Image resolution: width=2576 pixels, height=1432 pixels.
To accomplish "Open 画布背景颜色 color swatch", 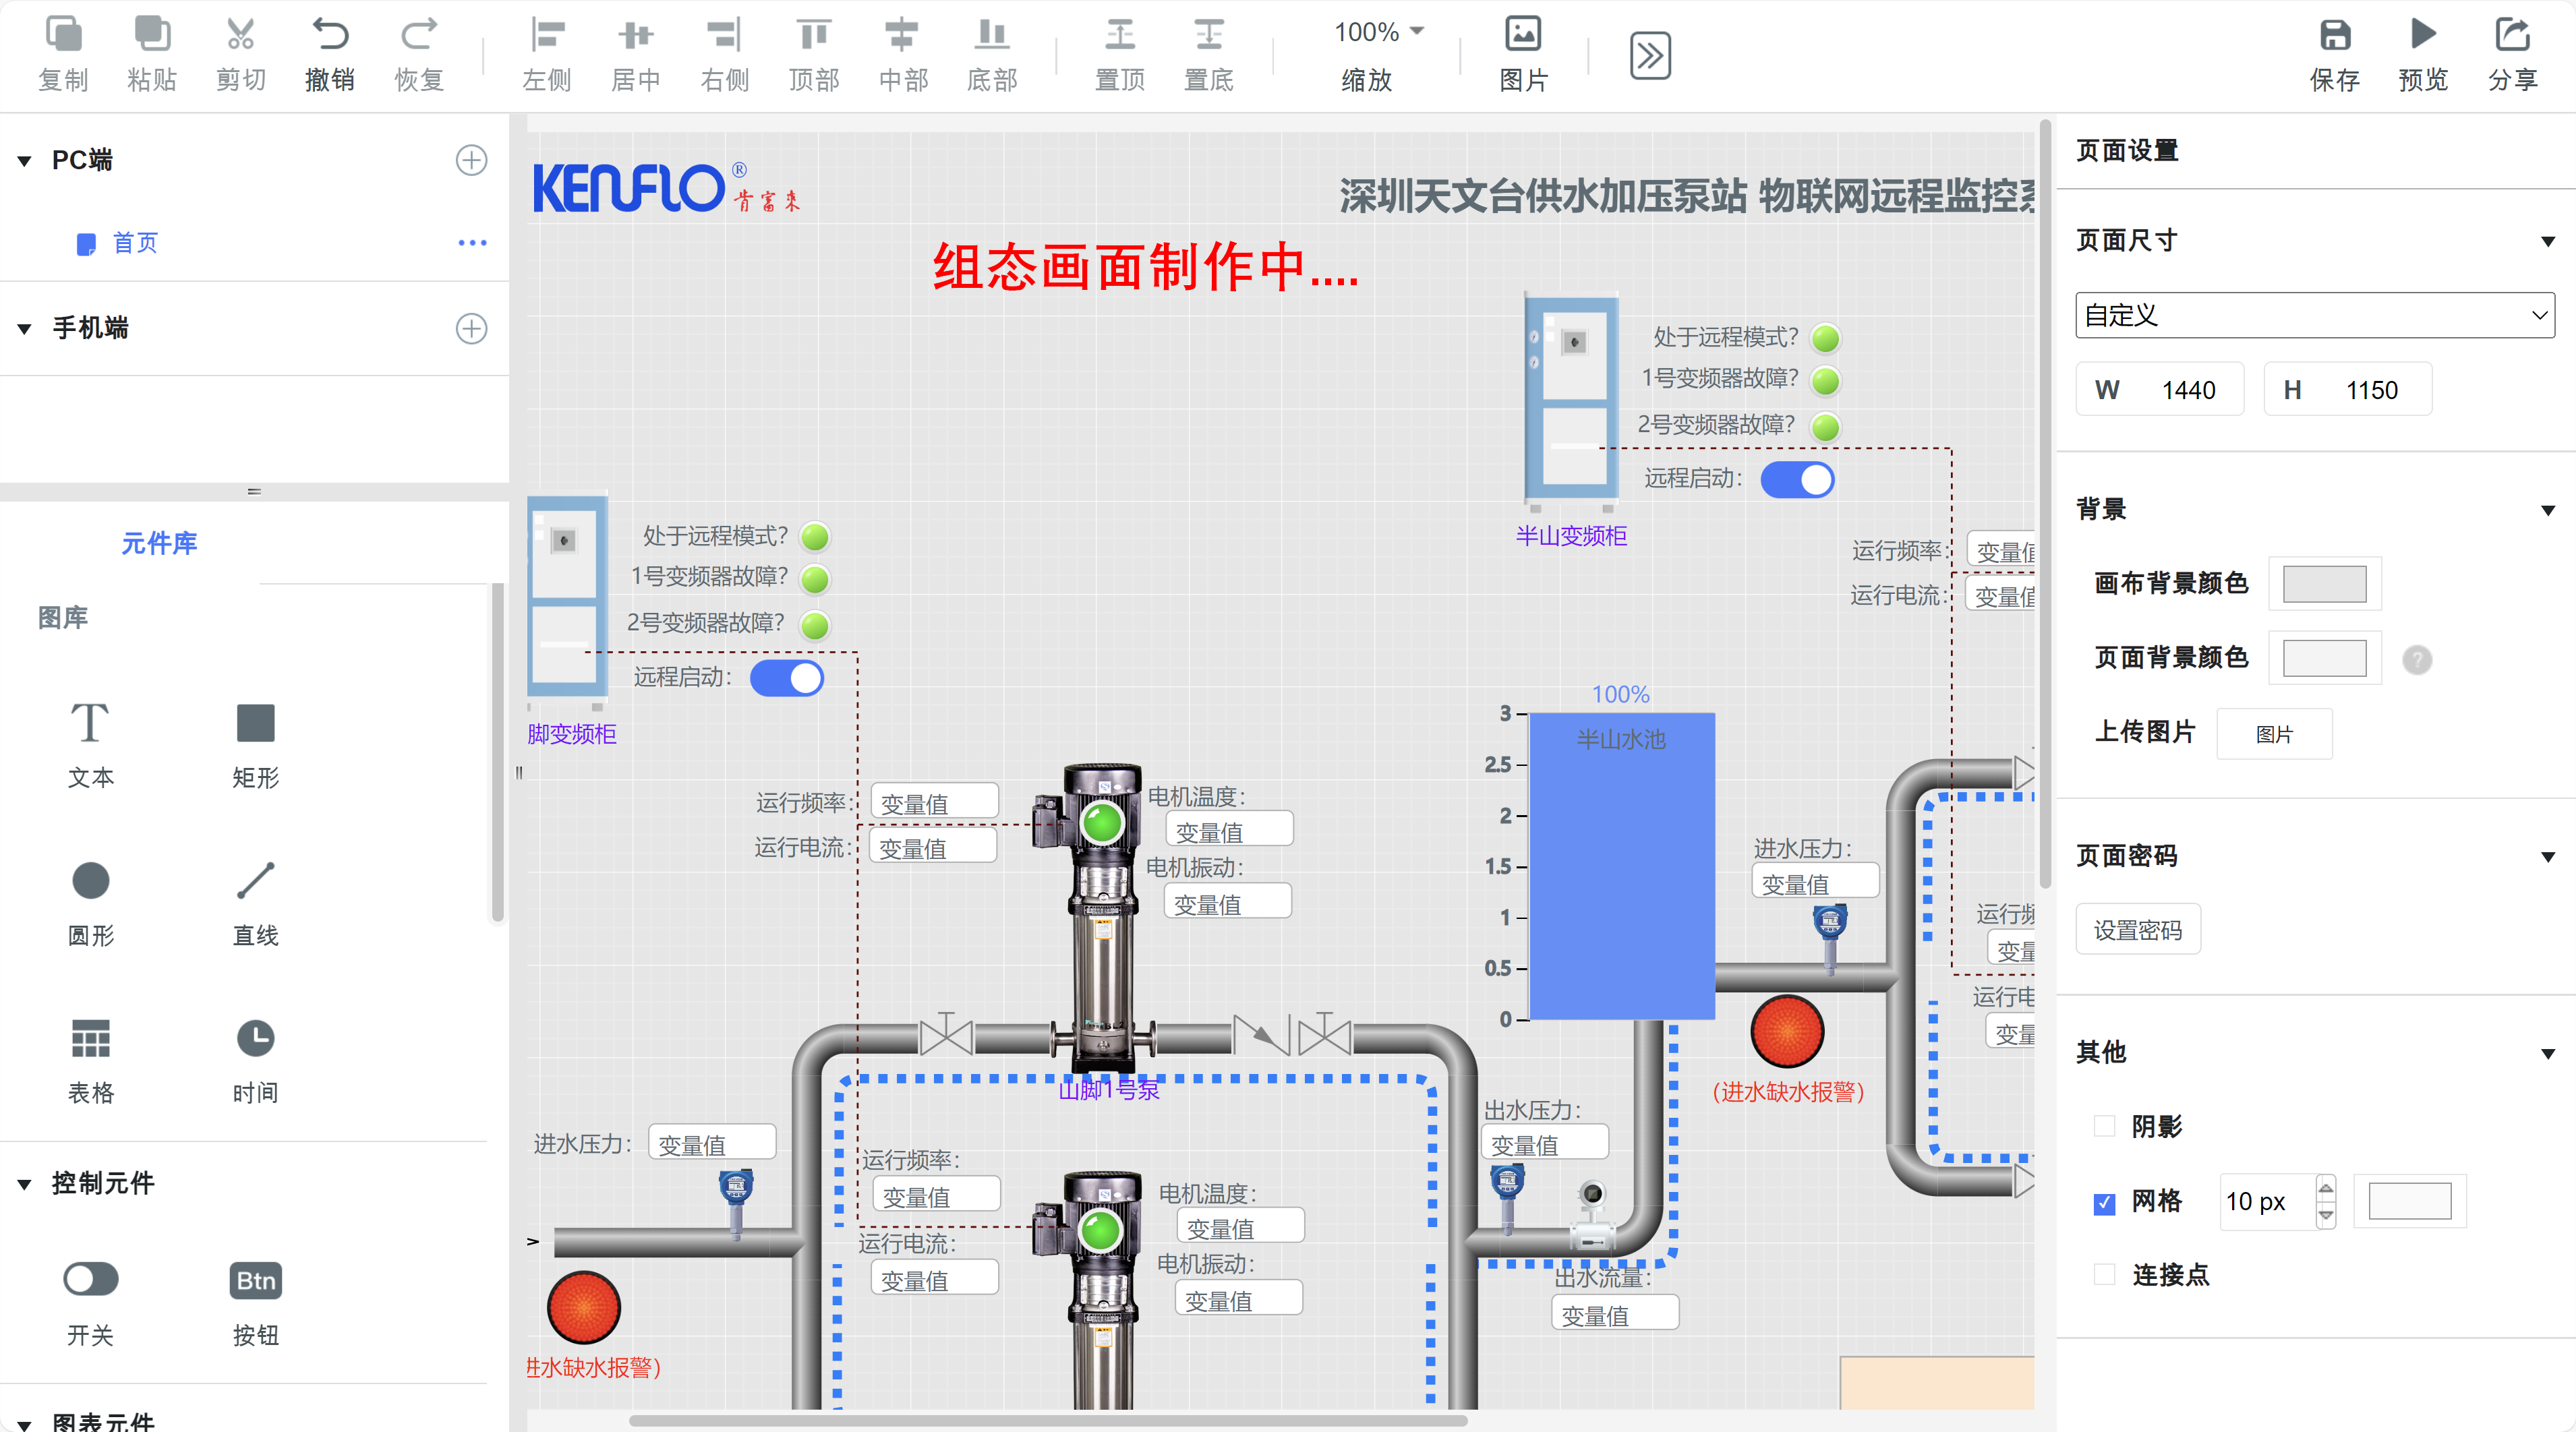I will [x=2324, y=584].
